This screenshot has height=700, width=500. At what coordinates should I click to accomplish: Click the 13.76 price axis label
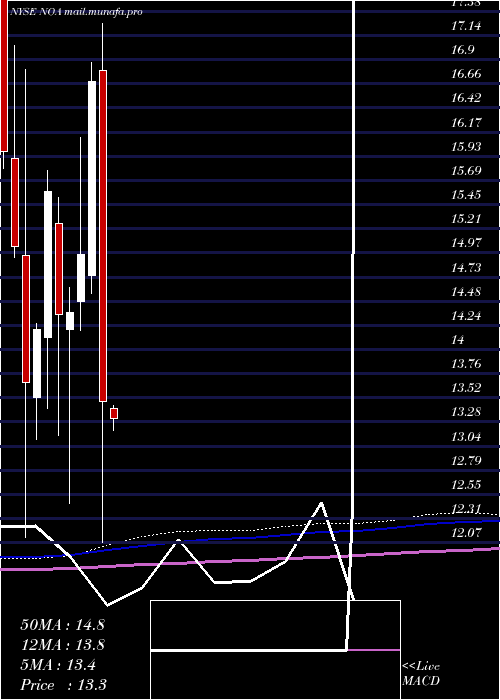pyautogui.click(x=466, y=363)
